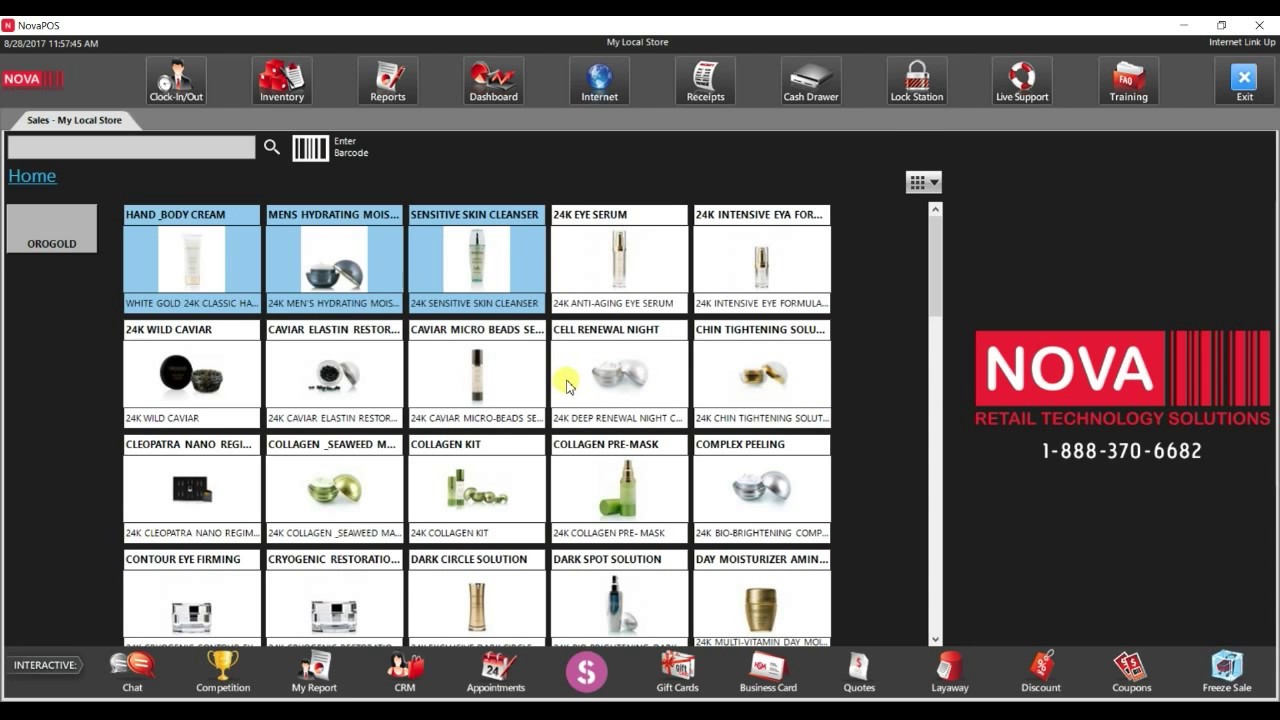The width and height of the screenshot is (1280, 720).
Task: Open the Quotes icon
Action: tap(859, 672)
